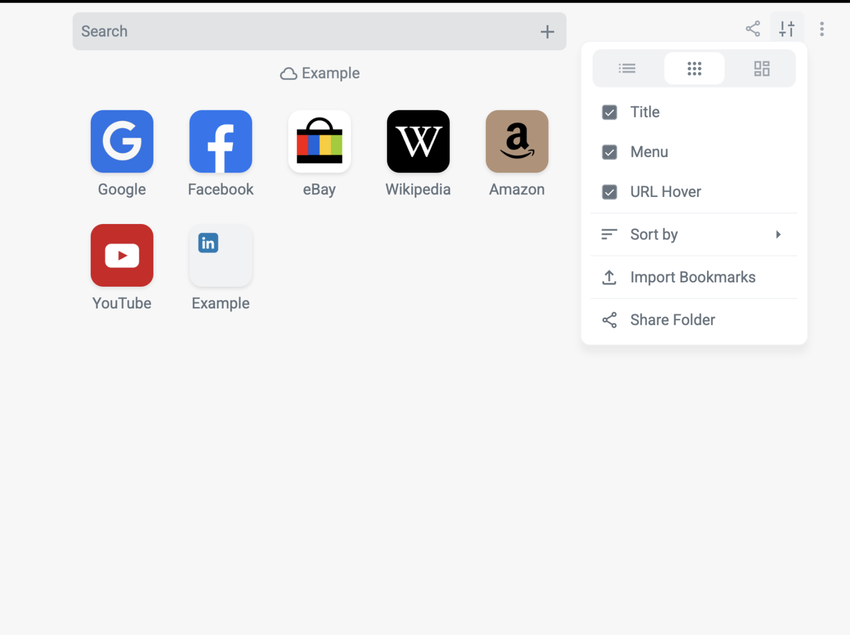Click the Title option label
The image size is (850, 635).
[x=645, y=112]
